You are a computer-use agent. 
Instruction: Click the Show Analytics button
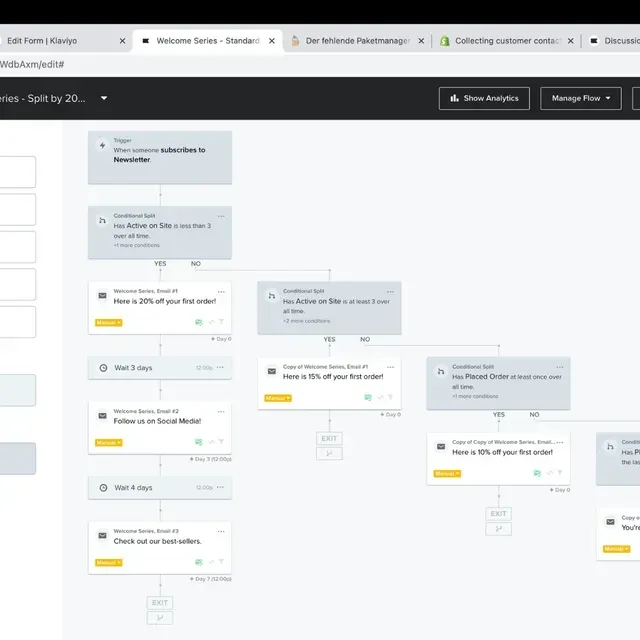484,98
